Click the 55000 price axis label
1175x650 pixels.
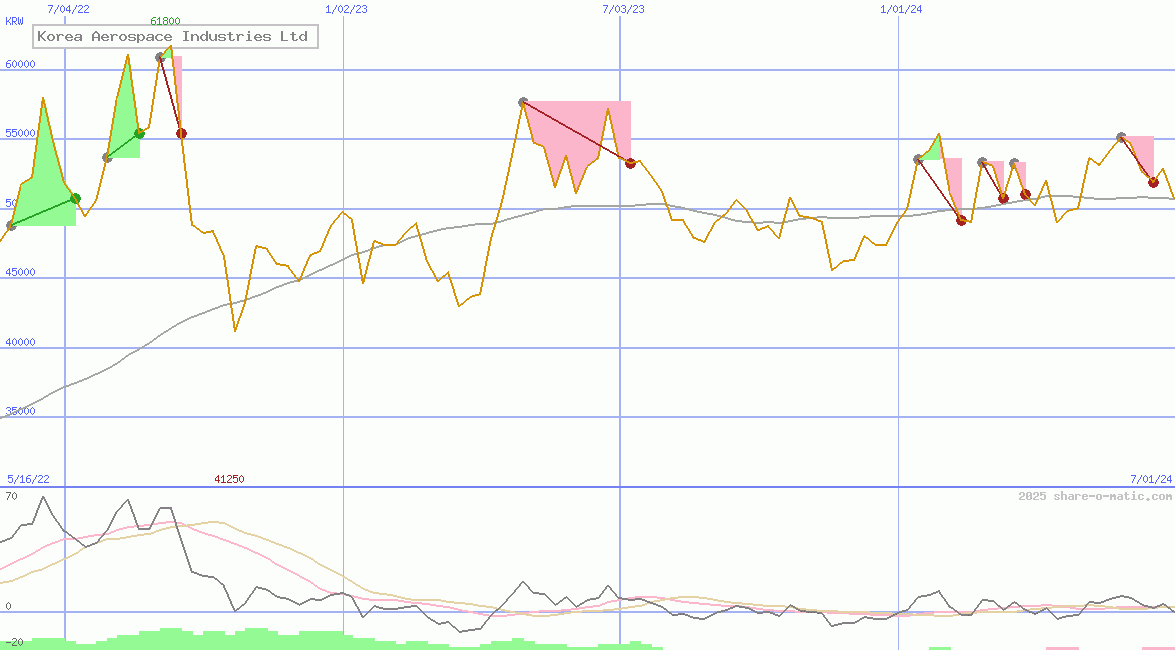point(20,133)
